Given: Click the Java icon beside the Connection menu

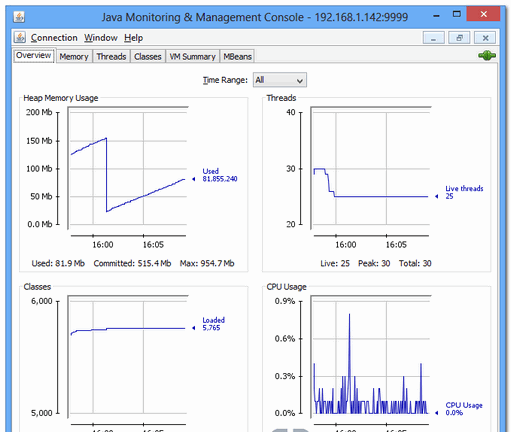Looking at the screenshot, I should coord(20,37).
